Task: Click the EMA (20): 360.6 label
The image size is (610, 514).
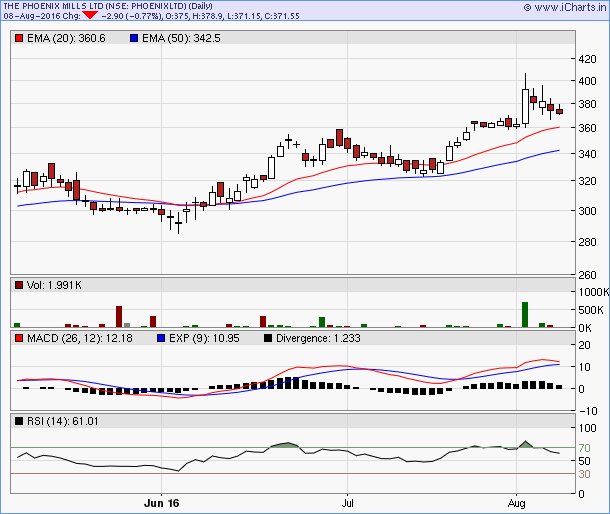Action: [66, 39]
